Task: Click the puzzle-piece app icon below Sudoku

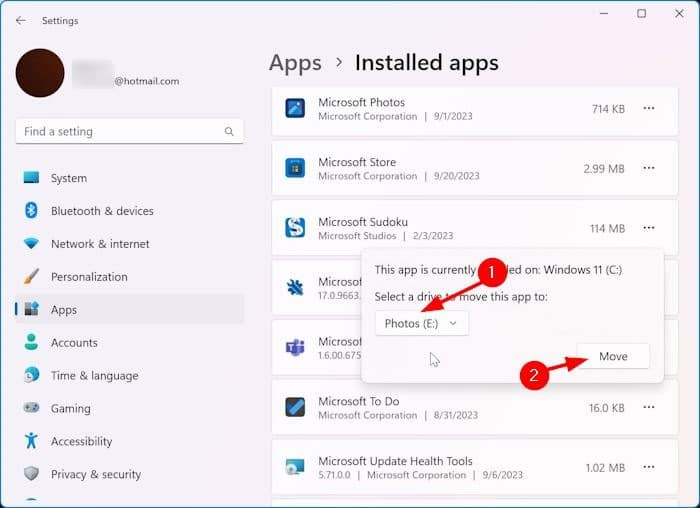Action: click(295, 287)
